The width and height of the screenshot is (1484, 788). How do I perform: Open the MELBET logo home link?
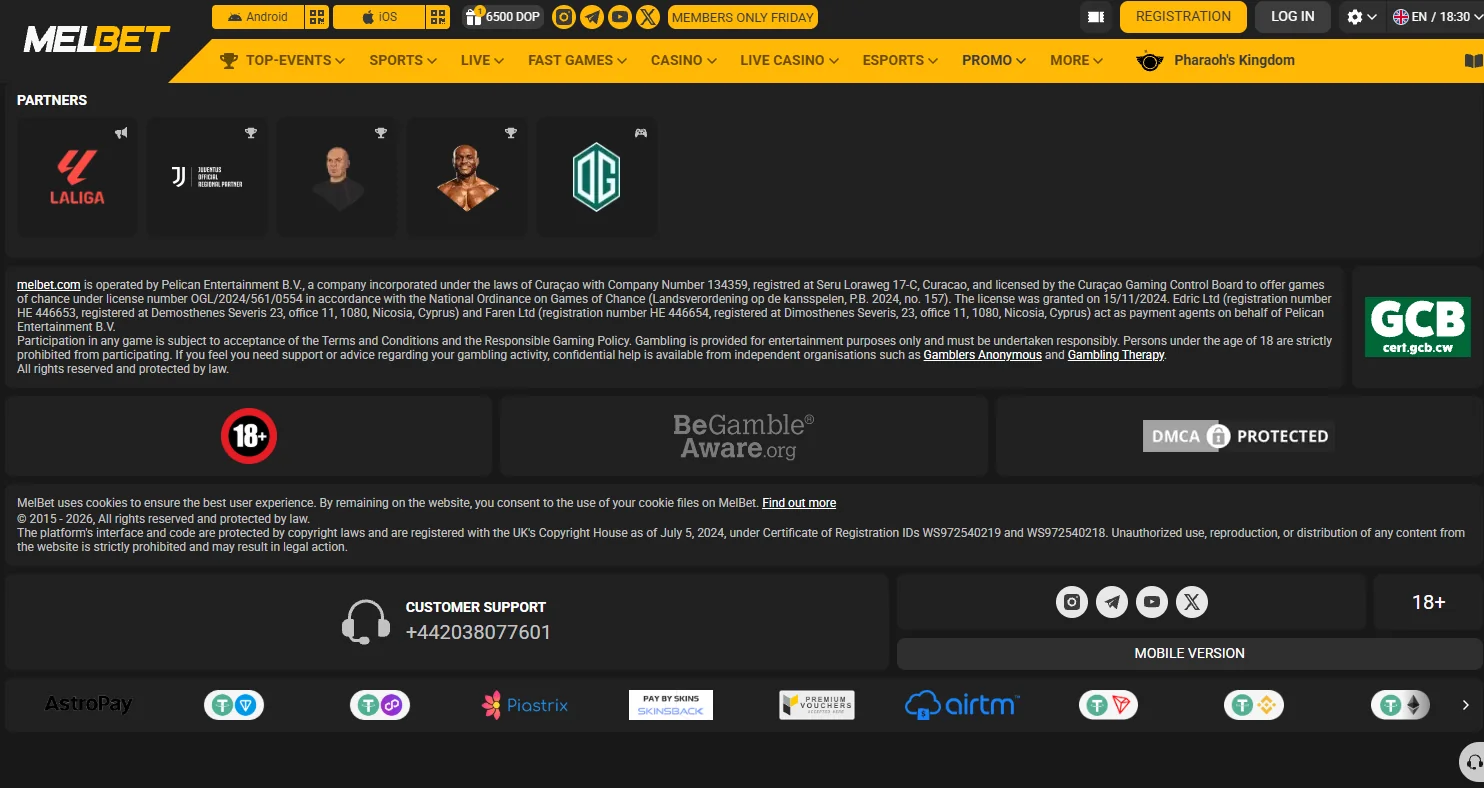tap(96, 40)
